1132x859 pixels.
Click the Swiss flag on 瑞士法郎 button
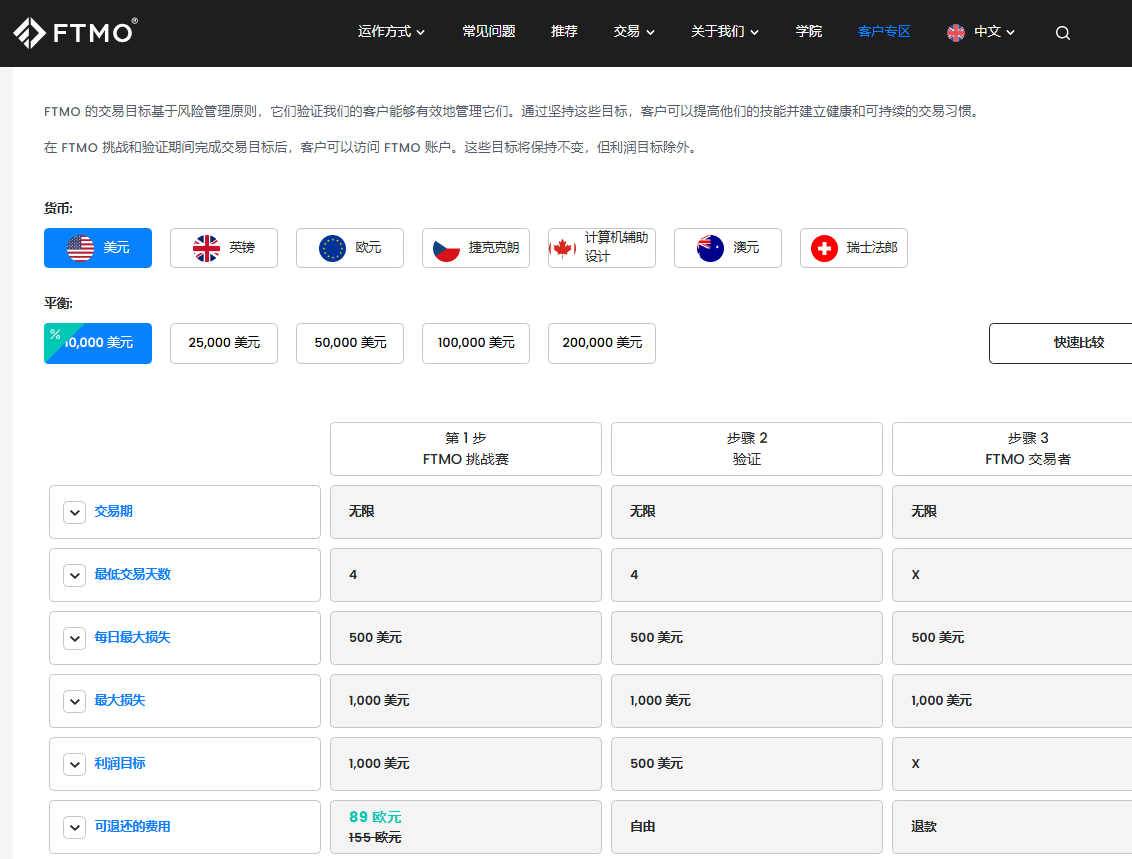point(824,248)
